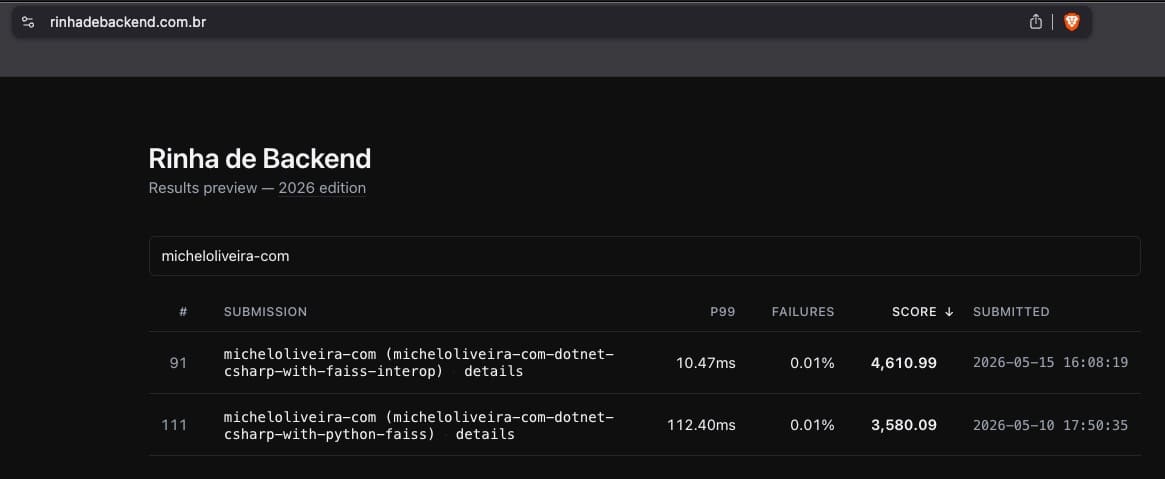
Task: Sort the table by P99 column
Action: 722,312
